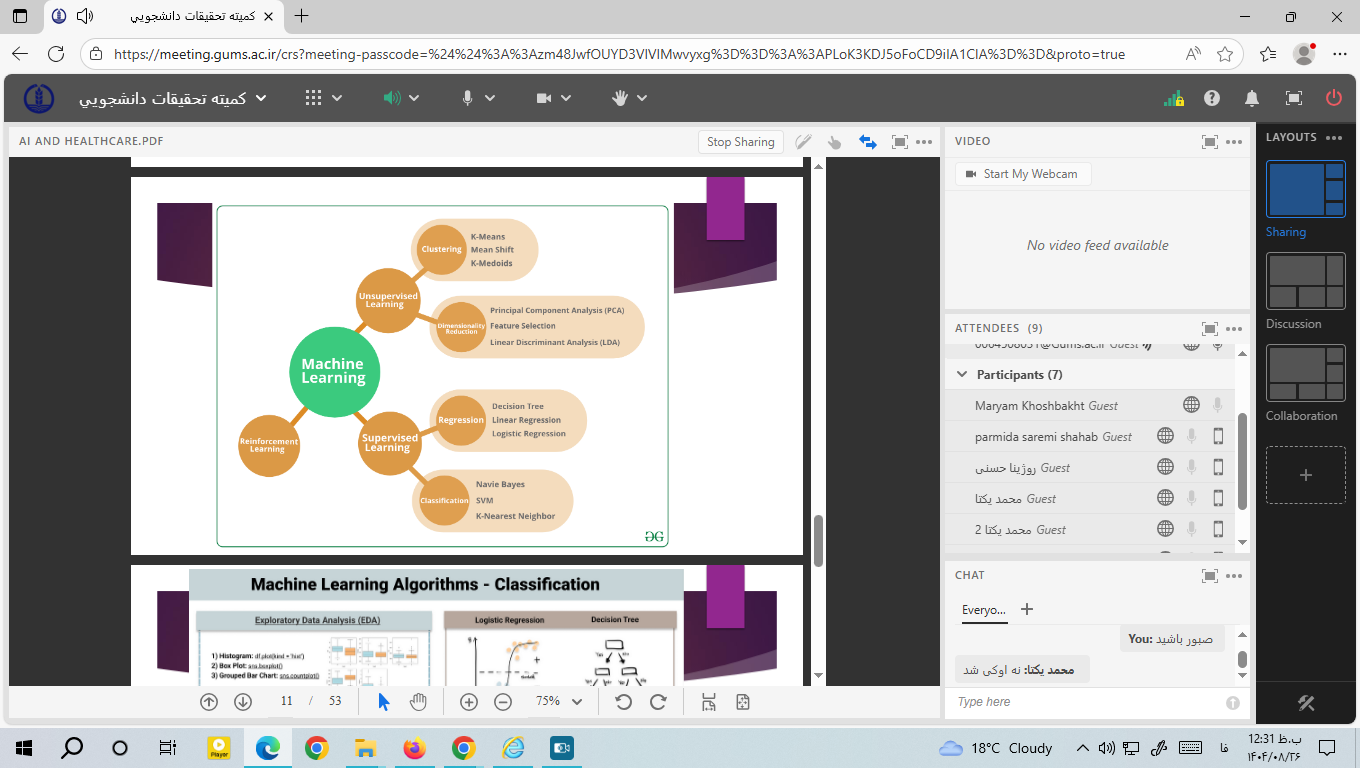Click the red end meeting power icon

[1333, 98]
